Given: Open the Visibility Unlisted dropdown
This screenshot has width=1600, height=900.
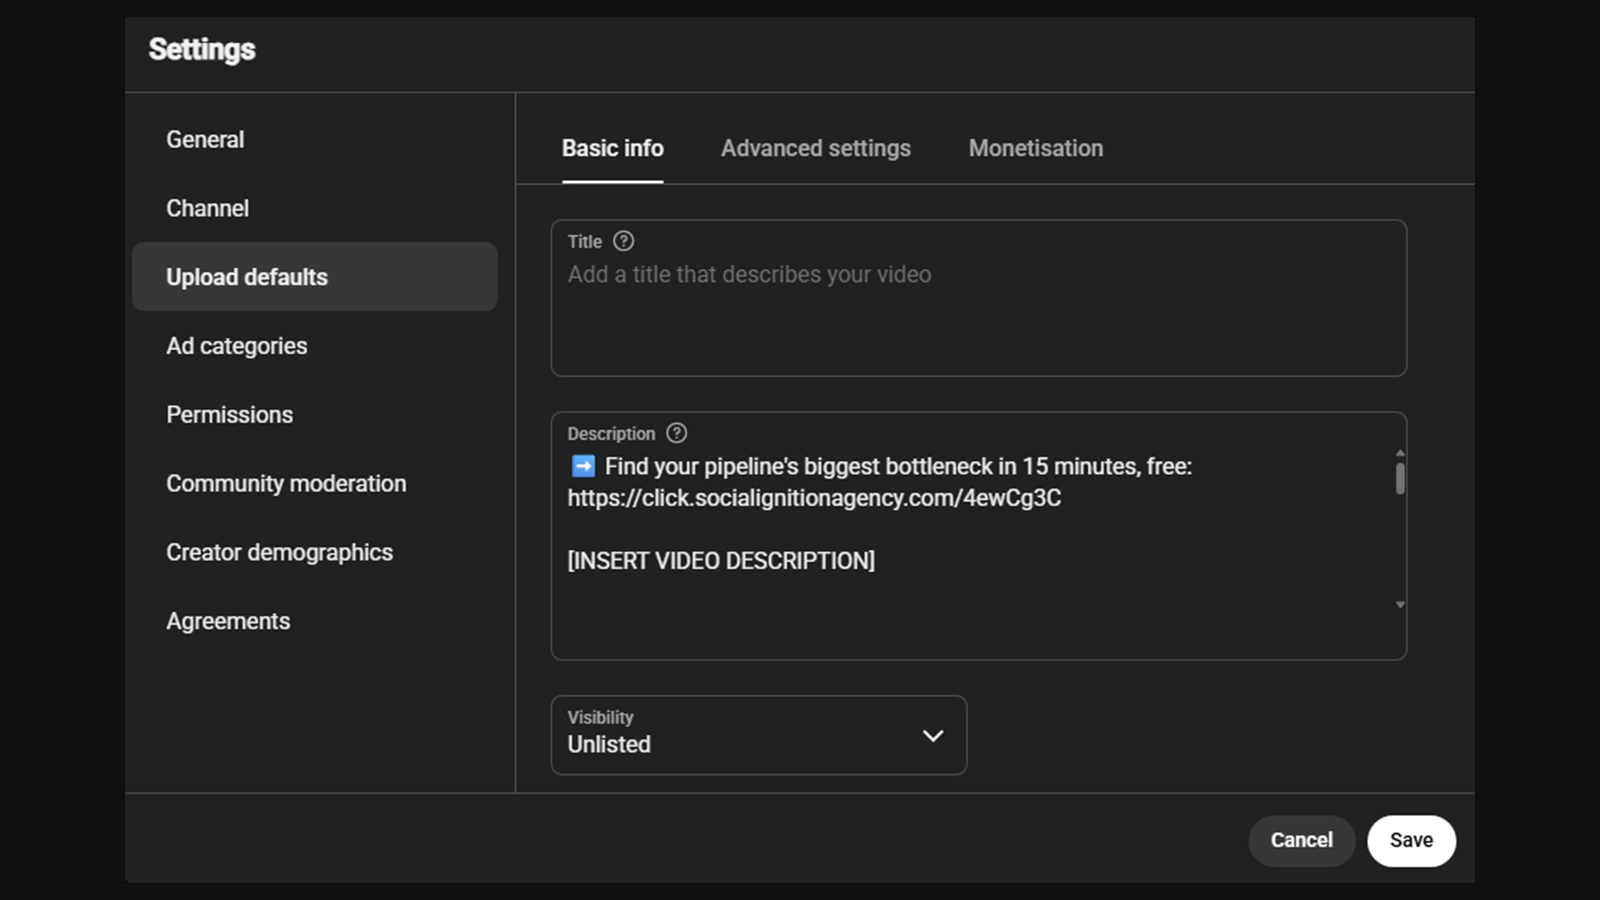Looking at the screenshot, I should pos(758,735).
